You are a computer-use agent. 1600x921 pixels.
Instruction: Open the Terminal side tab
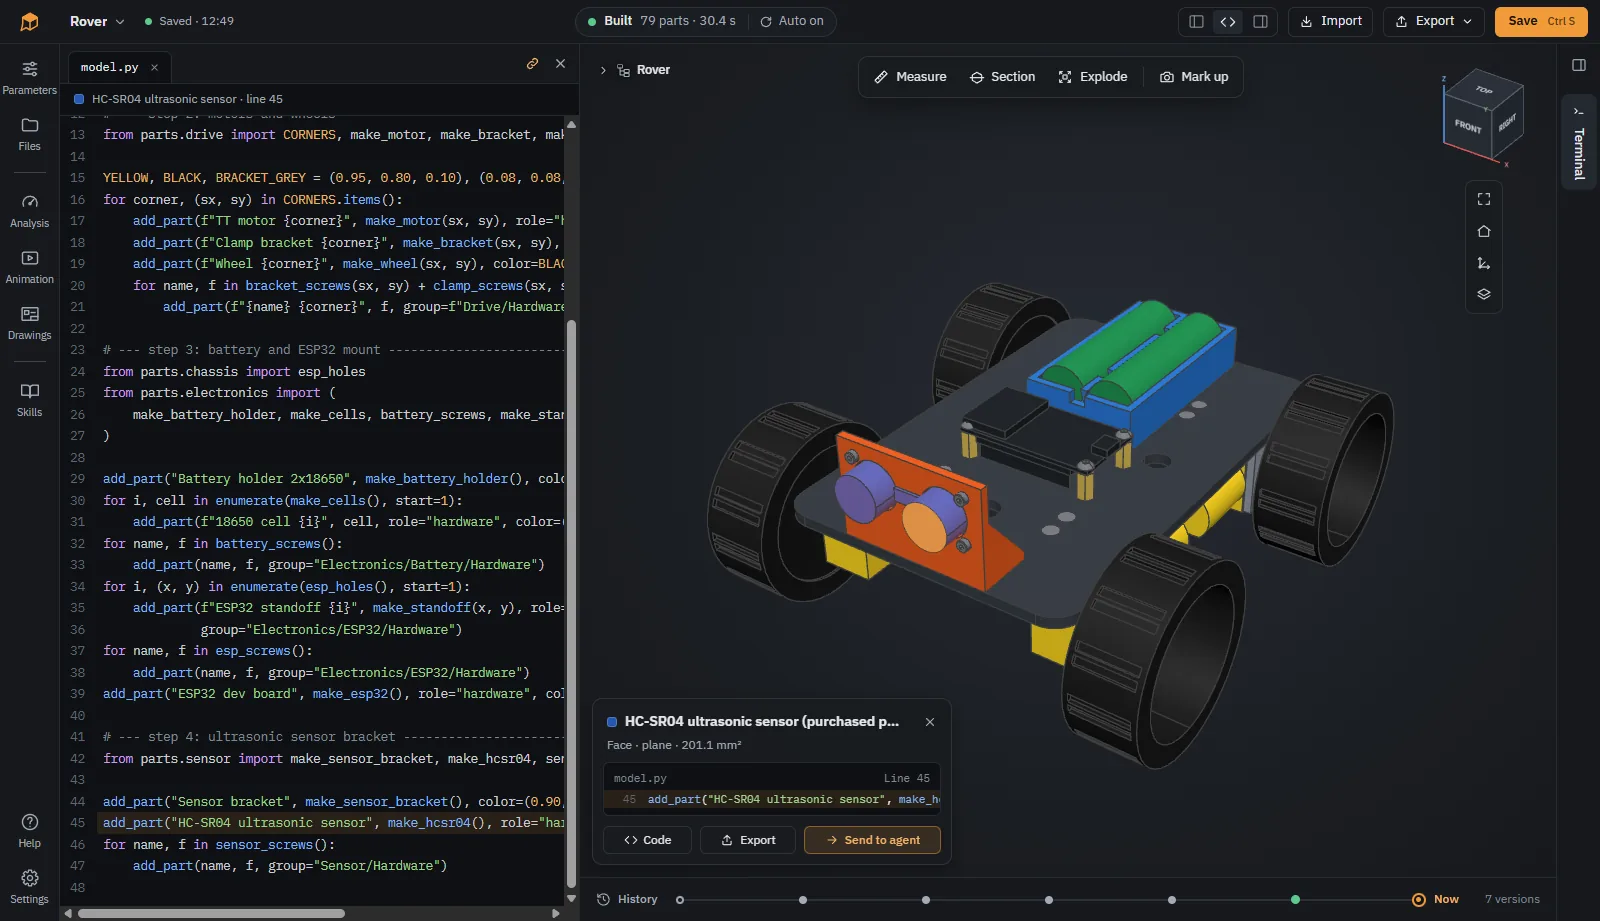(1579, 142)
